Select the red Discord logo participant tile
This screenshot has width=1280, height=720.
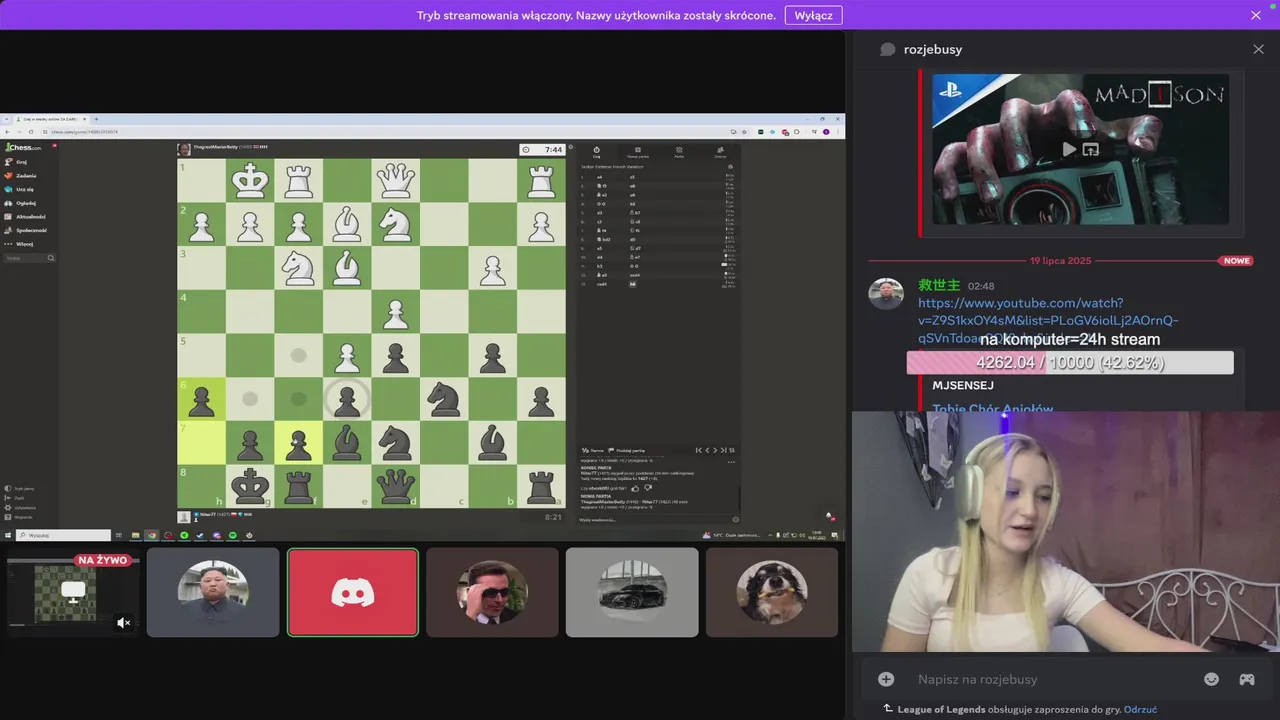[352, 592]
